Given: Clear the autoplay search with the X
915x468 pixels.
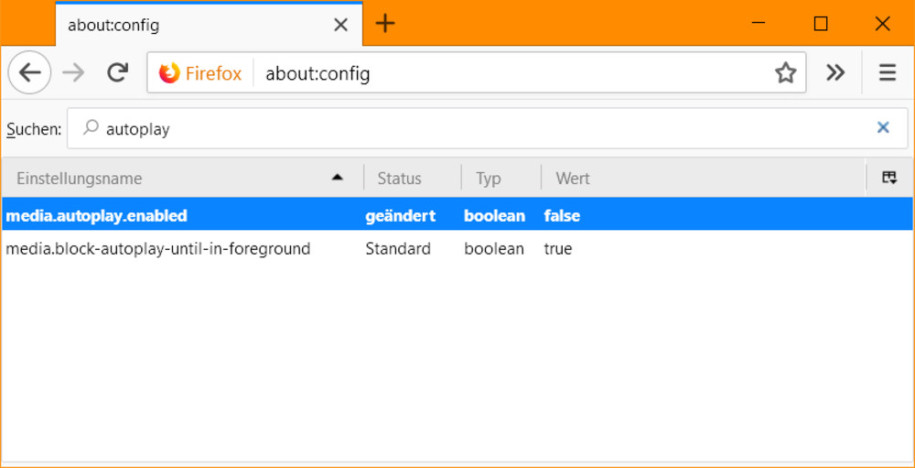Looking at the screenshot, I should [883, 128].
